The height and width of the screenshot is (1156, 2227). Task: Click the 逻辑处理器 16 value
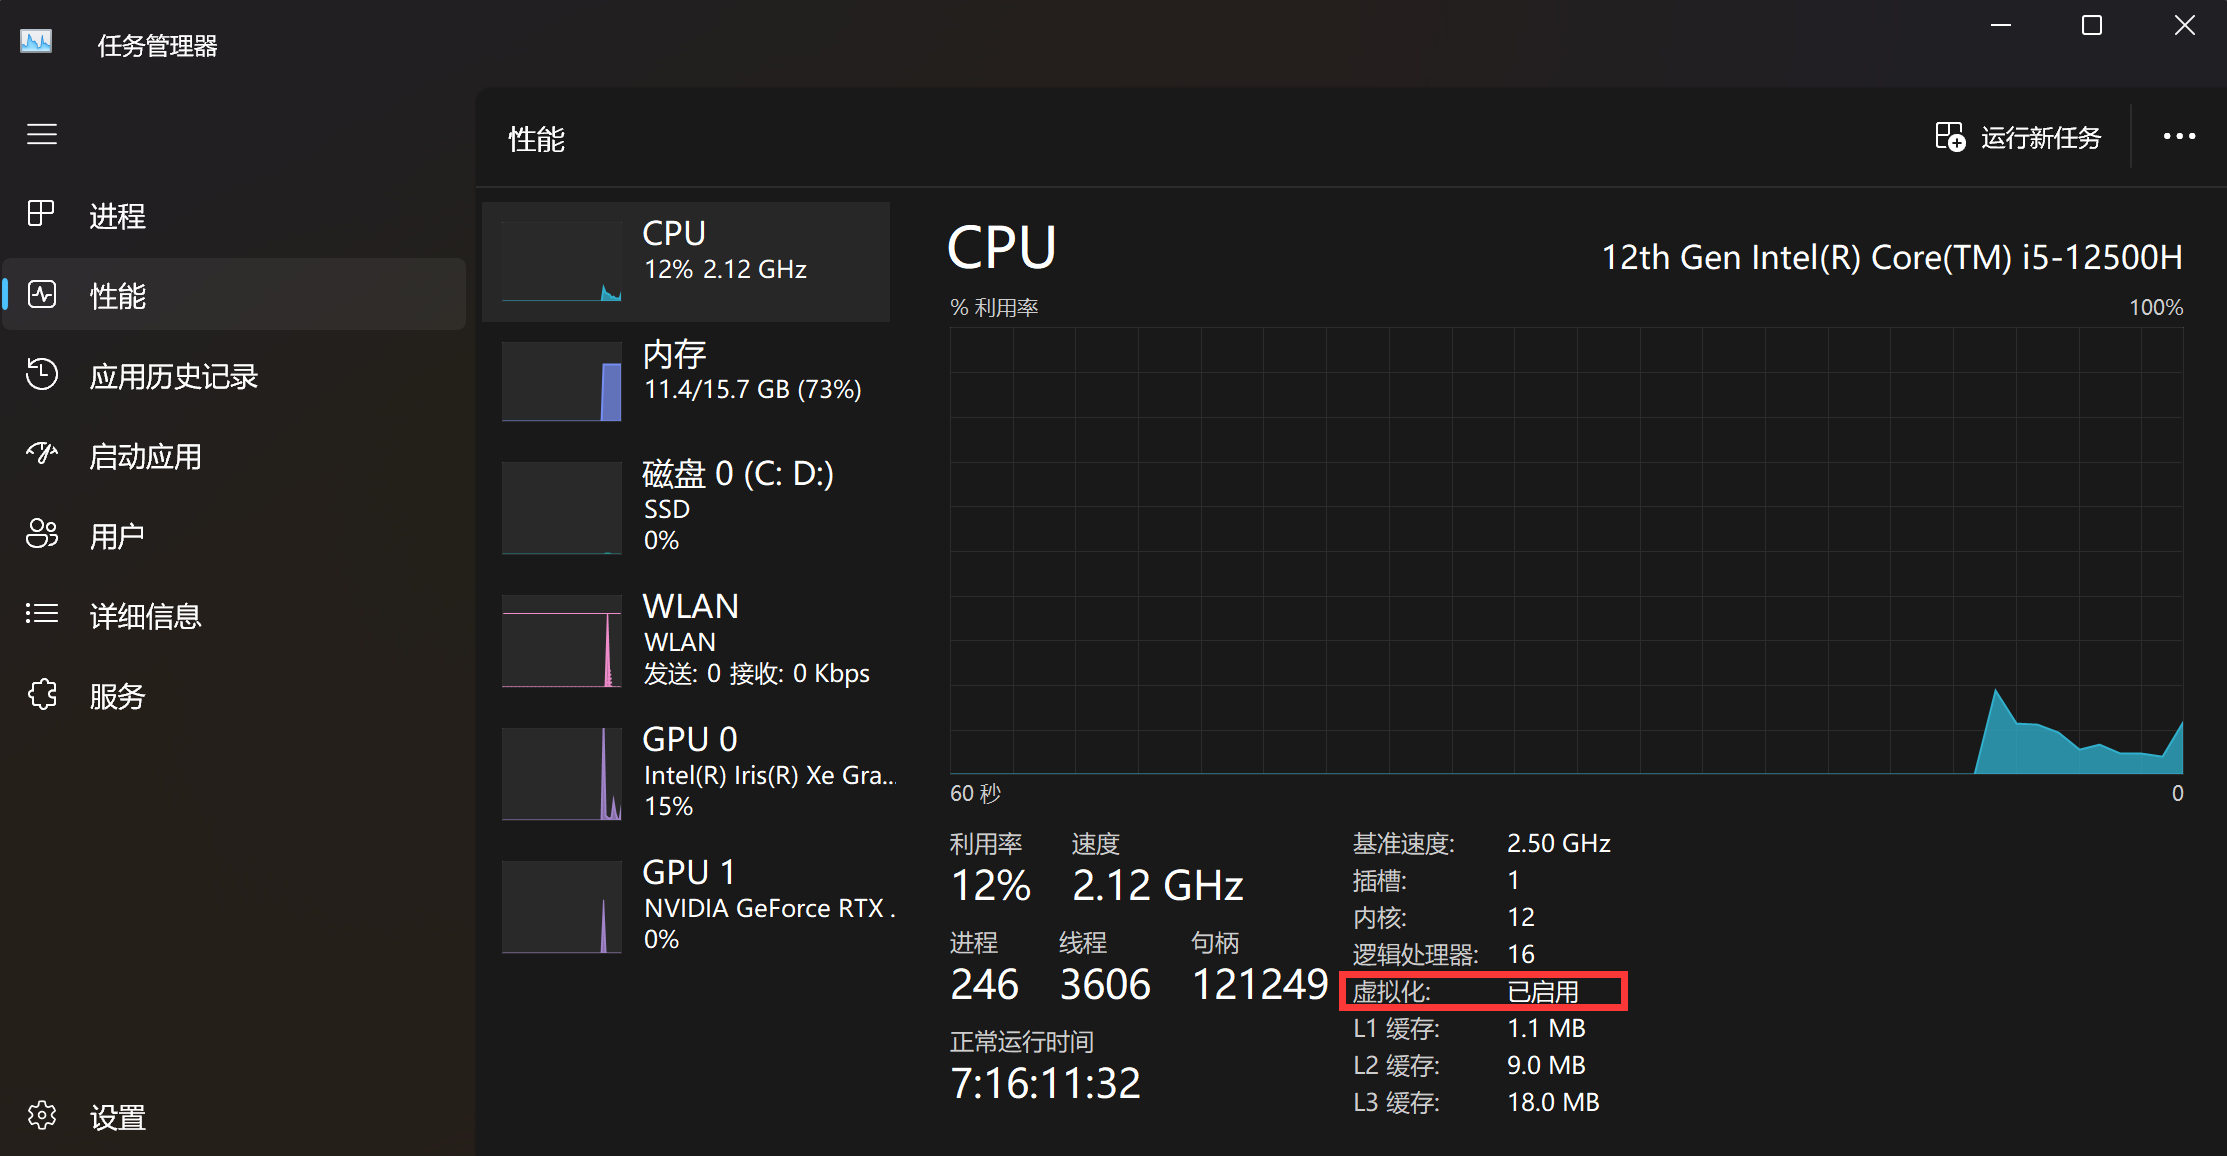point(1521,954)
